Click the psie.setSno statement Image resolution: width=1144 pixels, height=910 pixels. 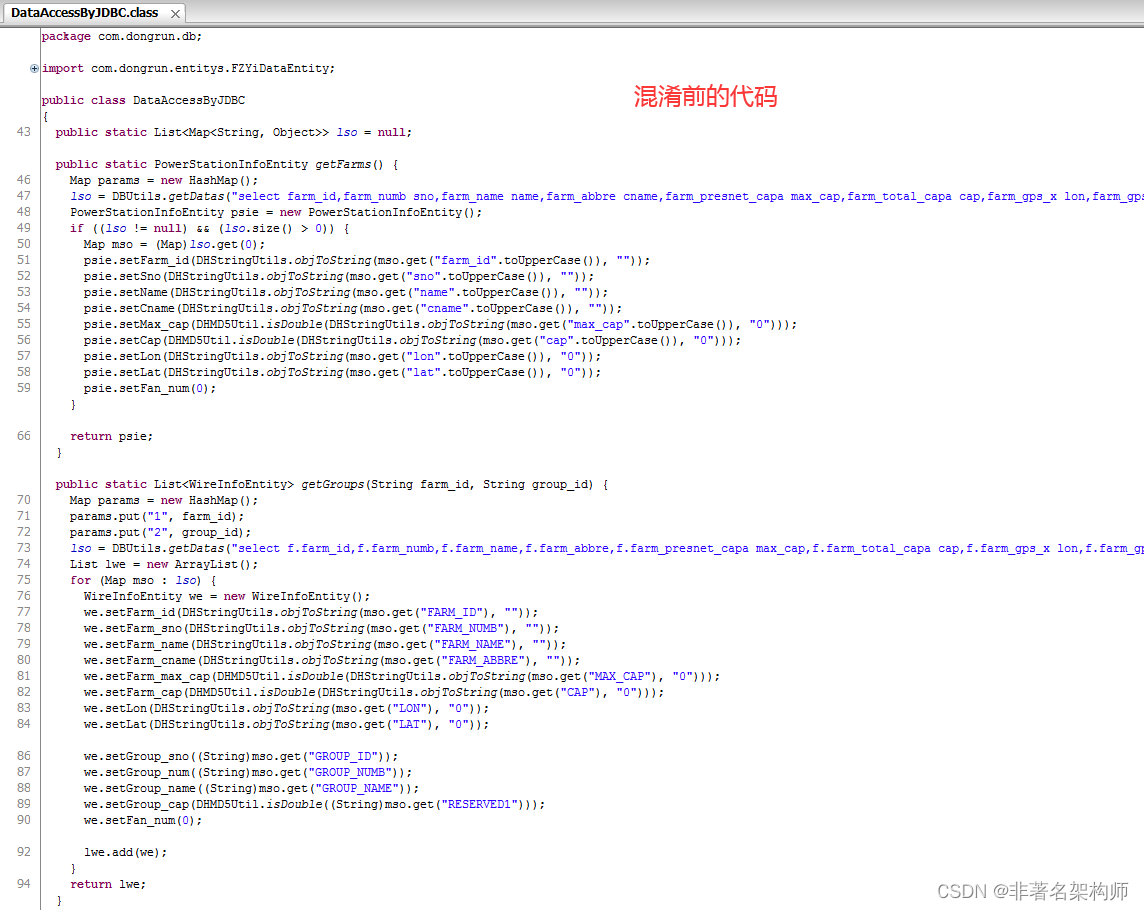(339, 277)
